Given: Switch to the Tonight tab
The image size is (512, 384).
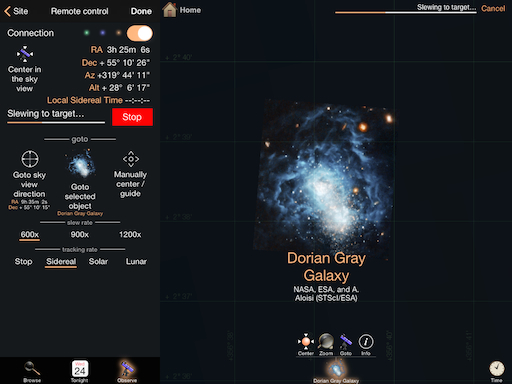Looking at the screenshot, I should (80, 372).
